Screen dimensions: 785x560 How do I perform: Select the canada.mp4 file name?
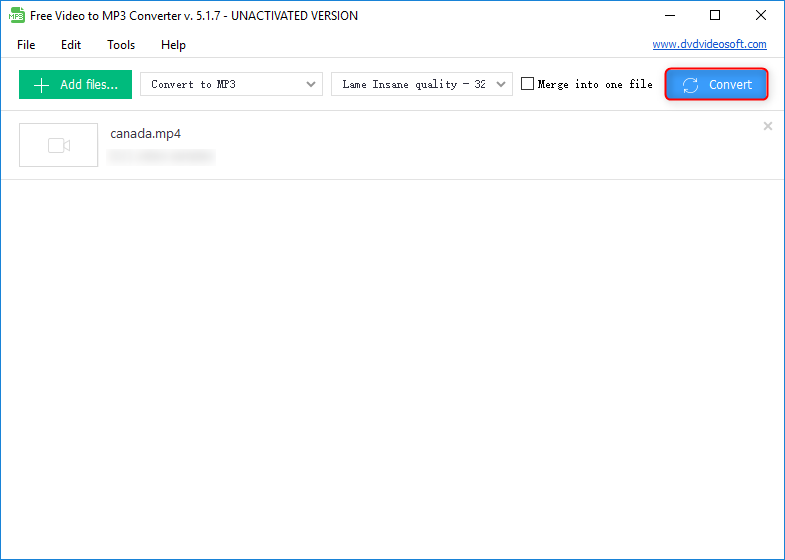coord(145,133)
